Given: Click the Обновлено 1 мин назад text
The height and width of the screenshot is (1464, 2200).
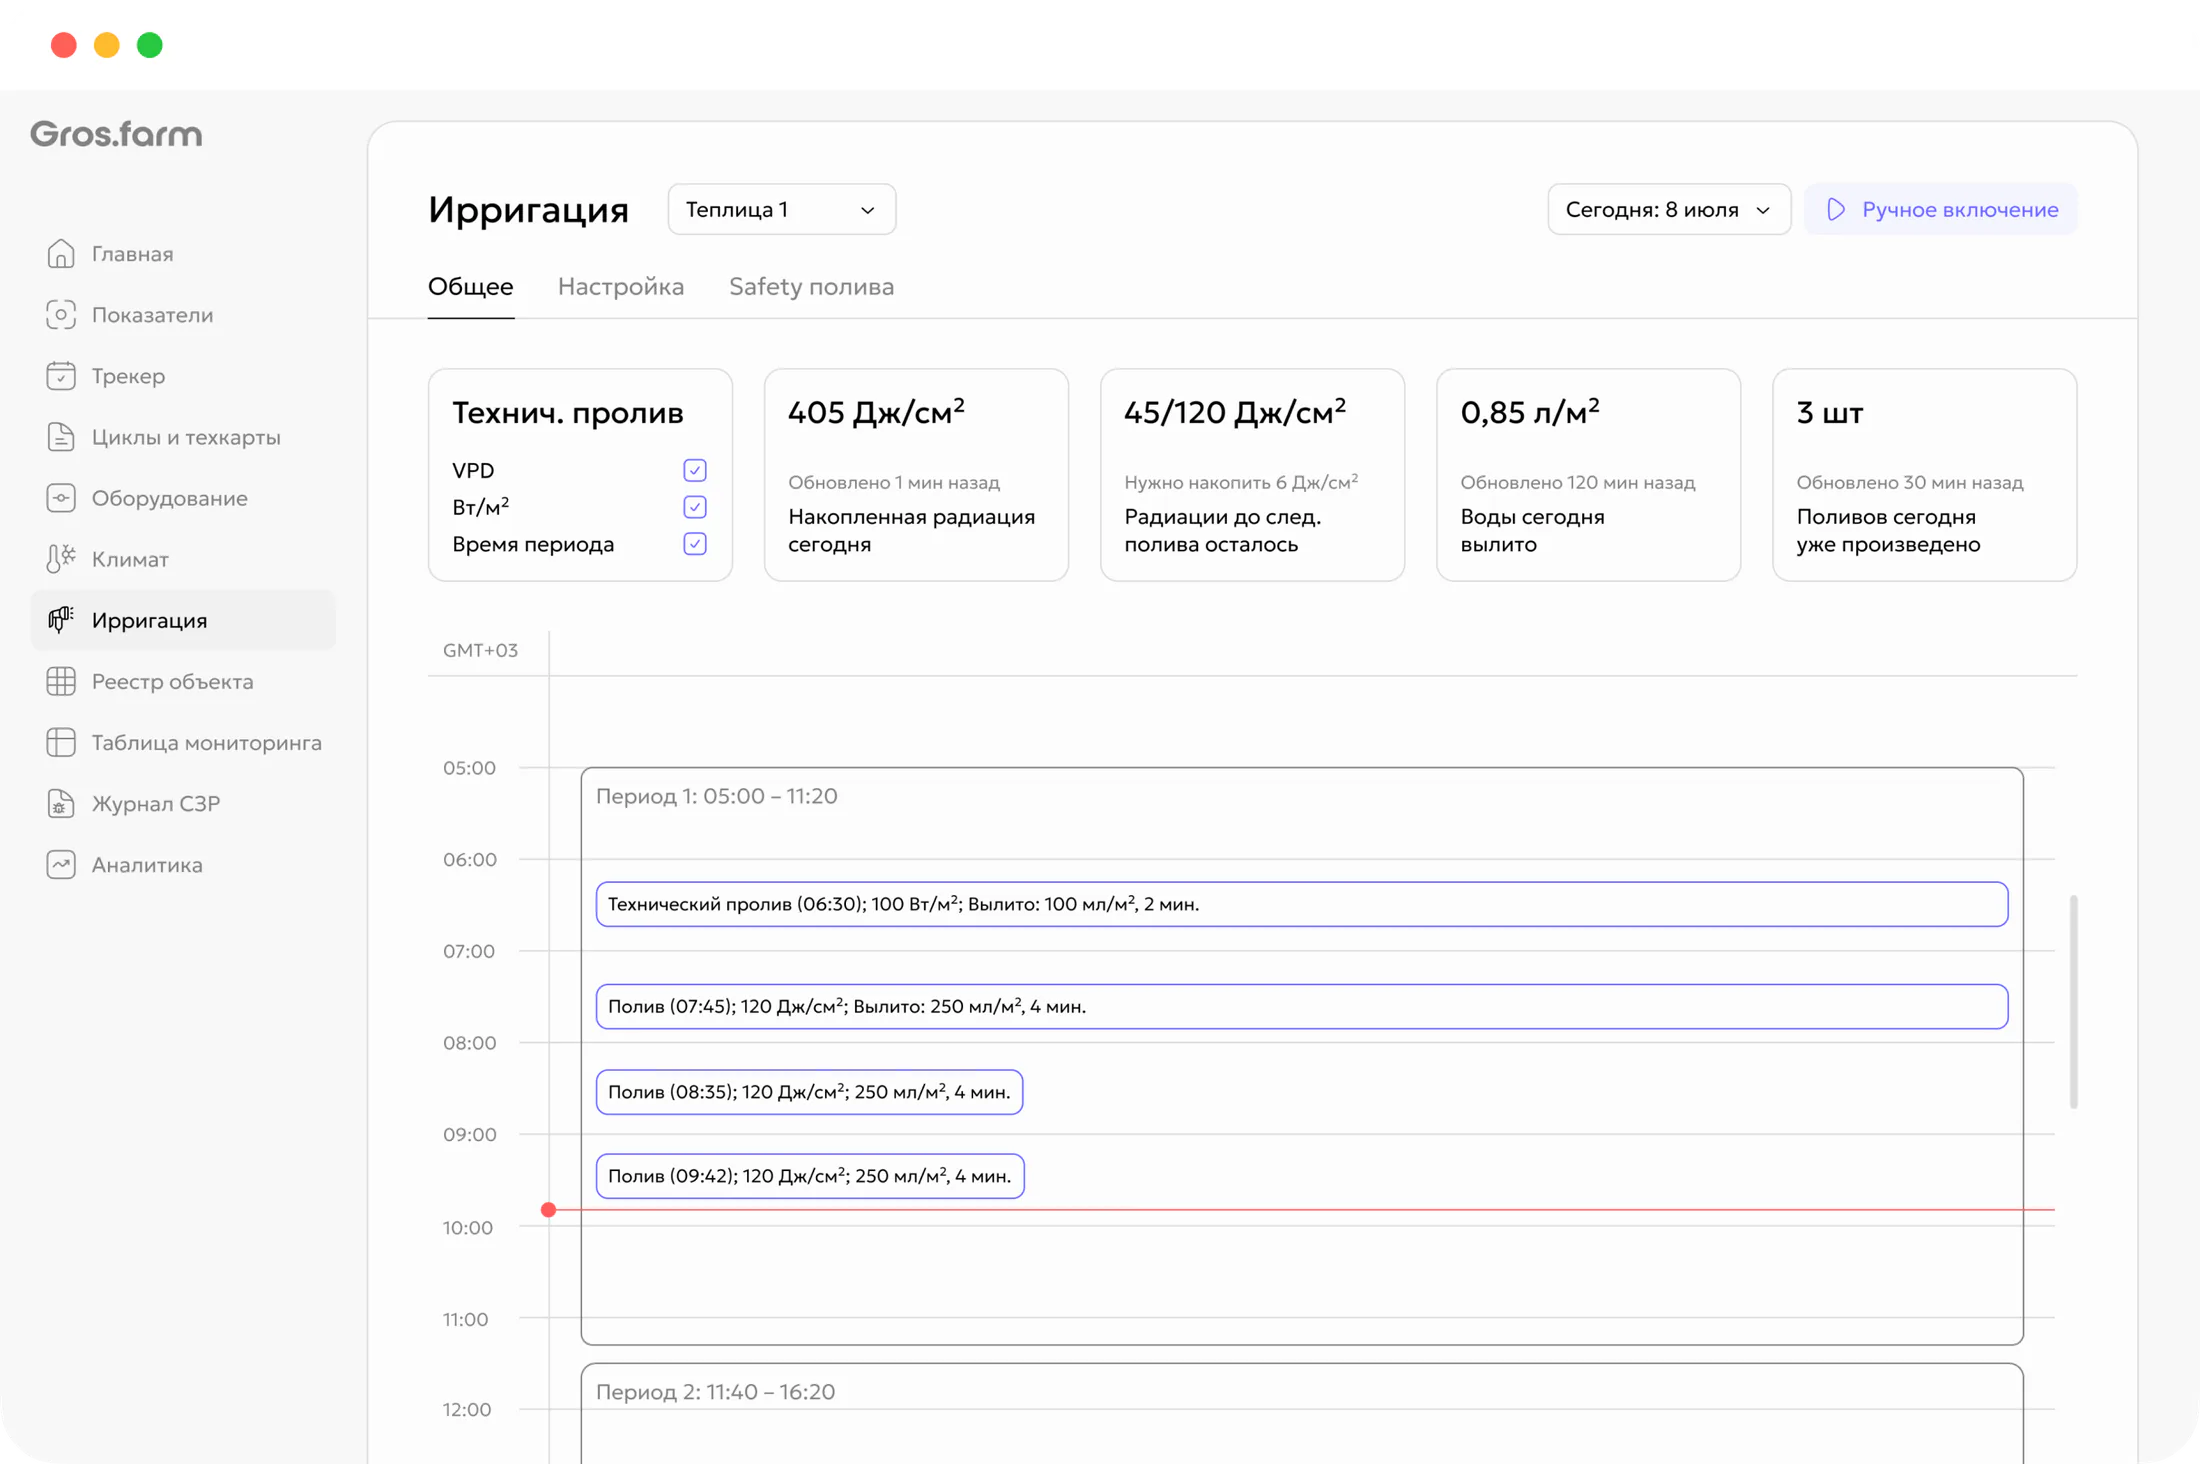Looking at the screenshot, I should tap(894, 482).
